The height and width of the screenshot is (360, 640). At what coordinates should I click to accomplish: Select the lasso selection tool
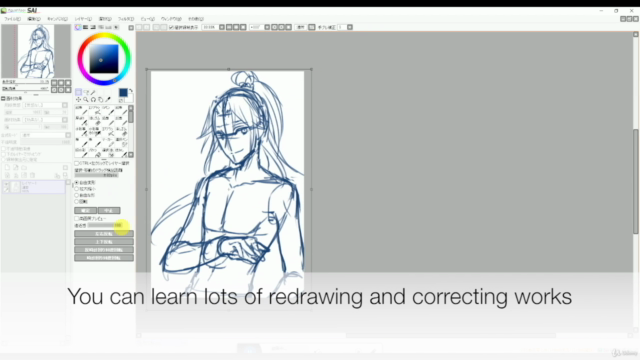click(x=86, y=92)
